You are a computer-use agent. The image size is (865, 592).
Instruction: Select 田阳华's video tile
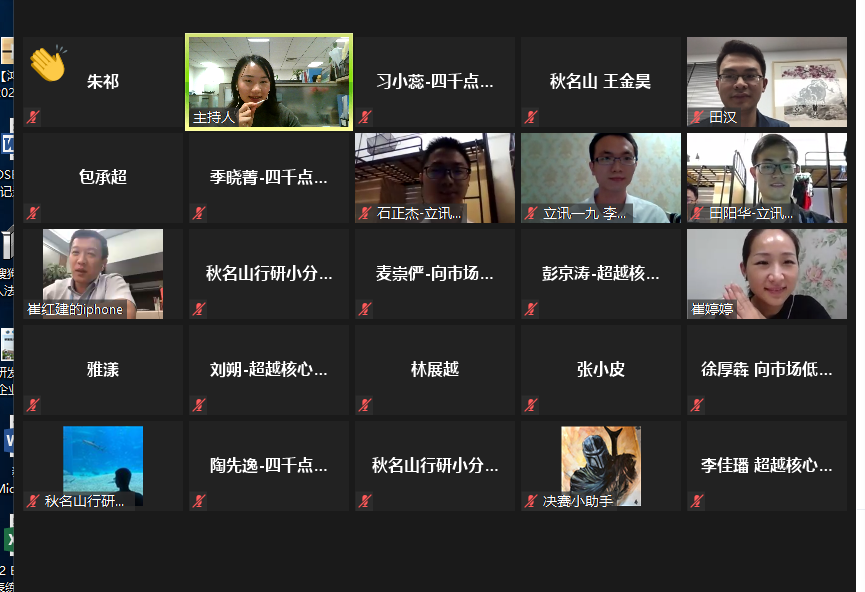(x=767, y=178)
